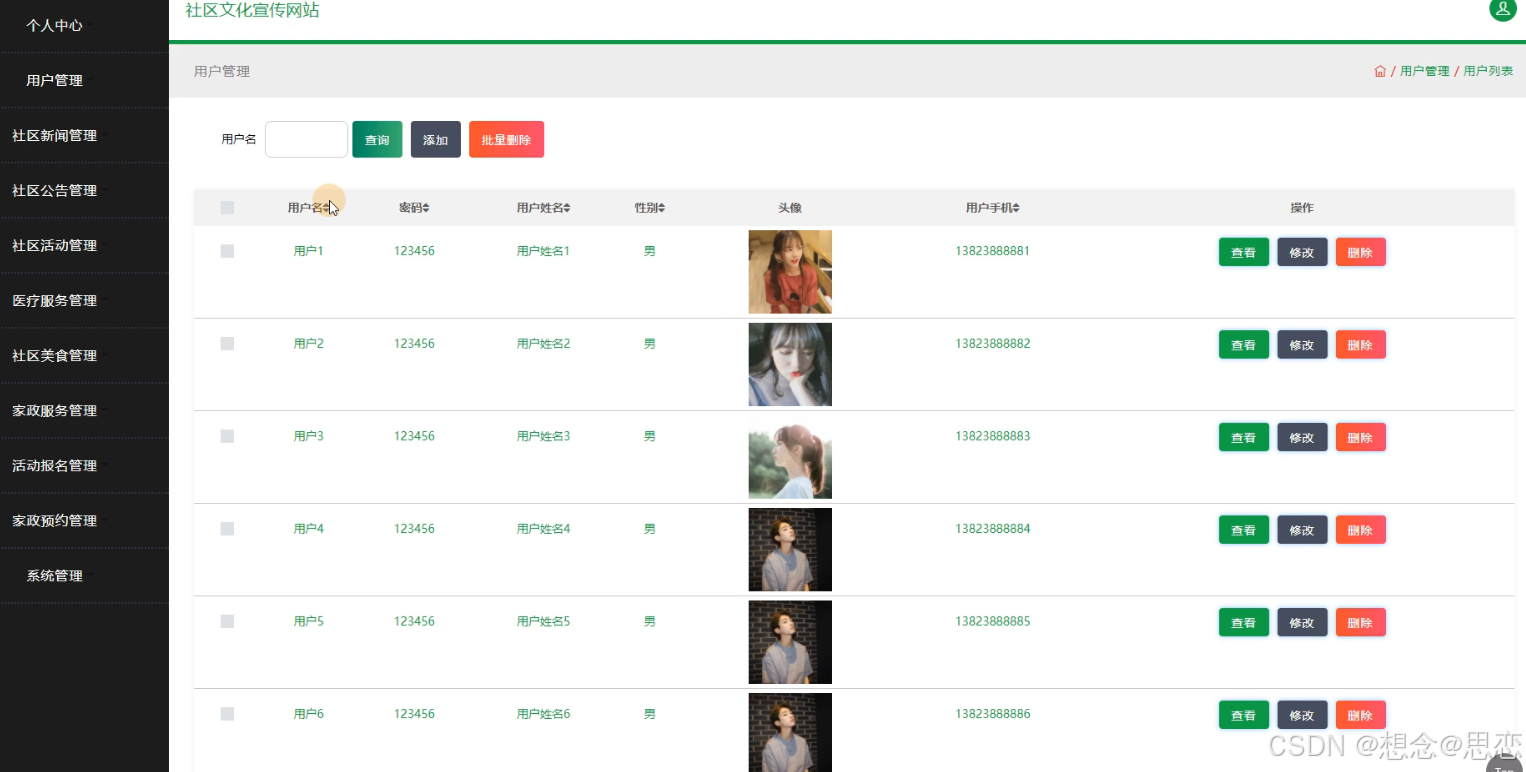This screenshot has height=772, width=1526.
Task: Expand 医疗服务管理 sidebar menu
Action: [84, 300]
